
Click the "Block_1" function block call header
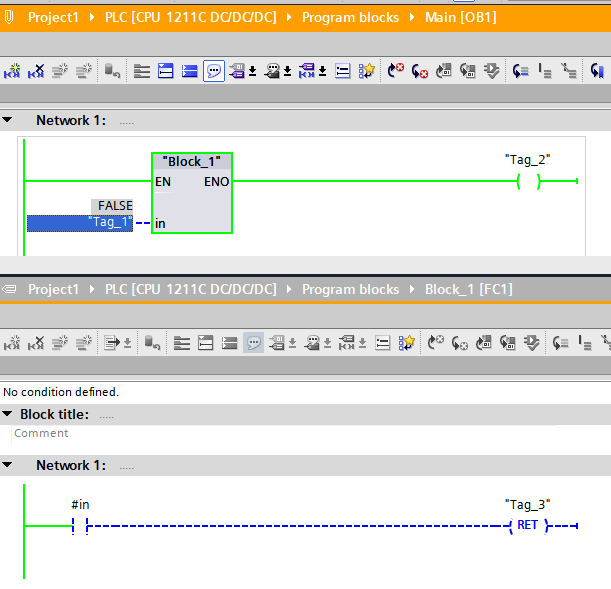192,161
